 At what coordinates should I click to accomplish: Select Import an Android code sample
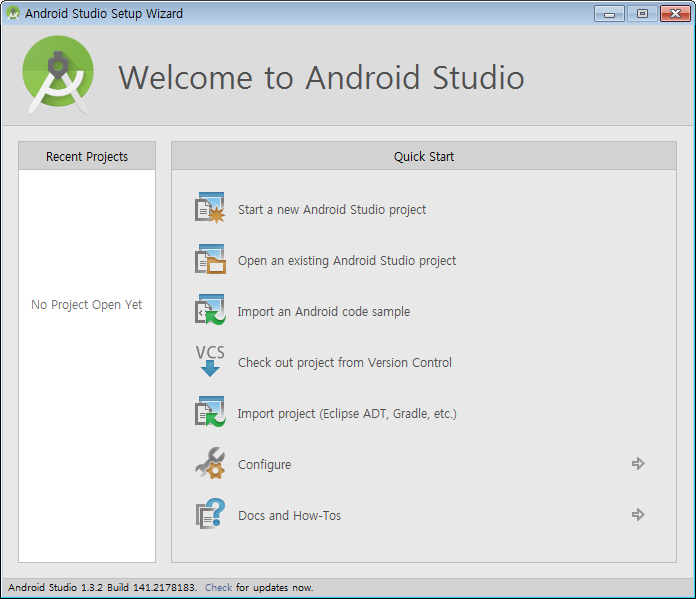pos(324,312)
